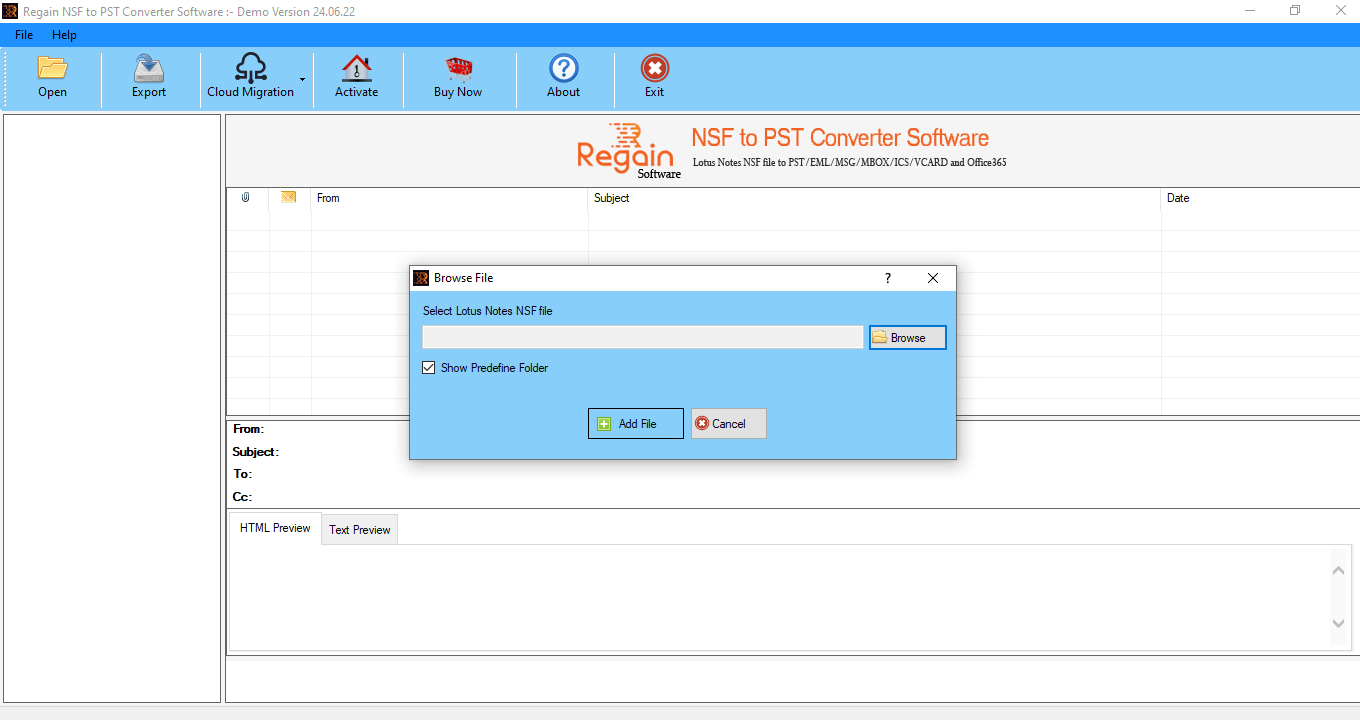Screen dimensions: 1360x720
Task: Click the Open folder icon in toolbar
Action: (52, 69)
